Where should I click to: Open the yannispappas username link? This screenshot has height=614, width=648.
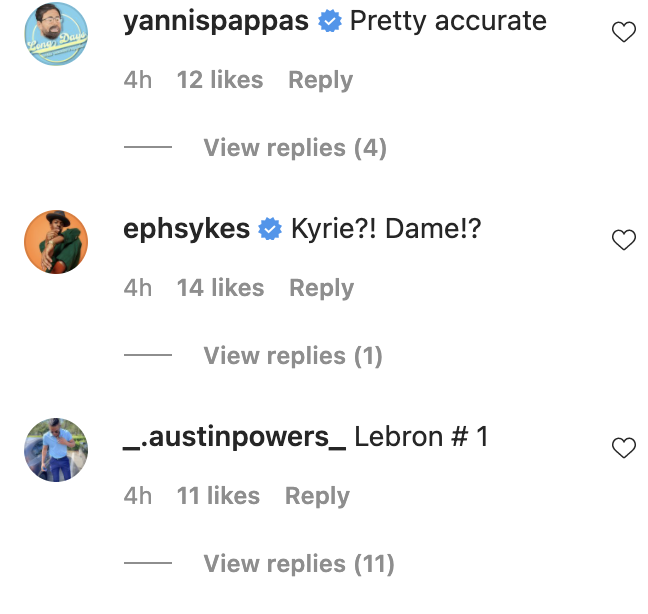click(x=215, y=22)
